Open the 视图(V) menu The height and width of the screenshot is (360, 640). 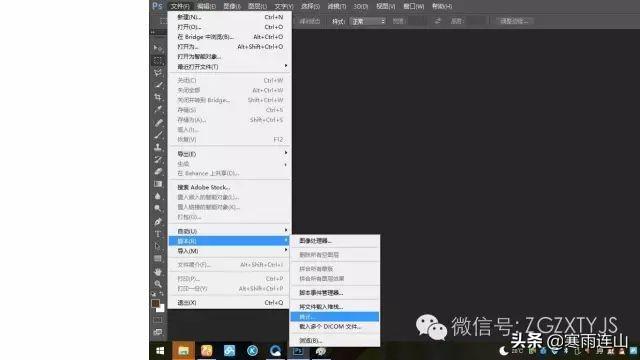coord(385,6)
